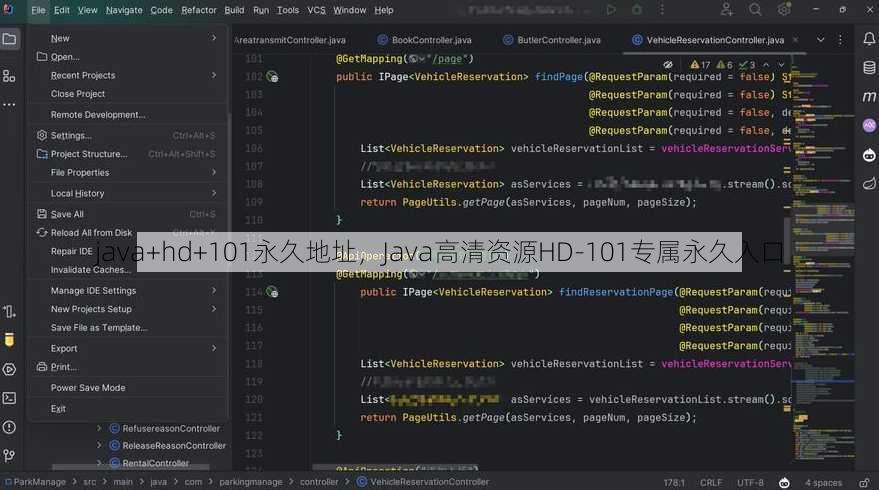Choose Exit from File menu
The image size is (879, 490).
(58, 409)
